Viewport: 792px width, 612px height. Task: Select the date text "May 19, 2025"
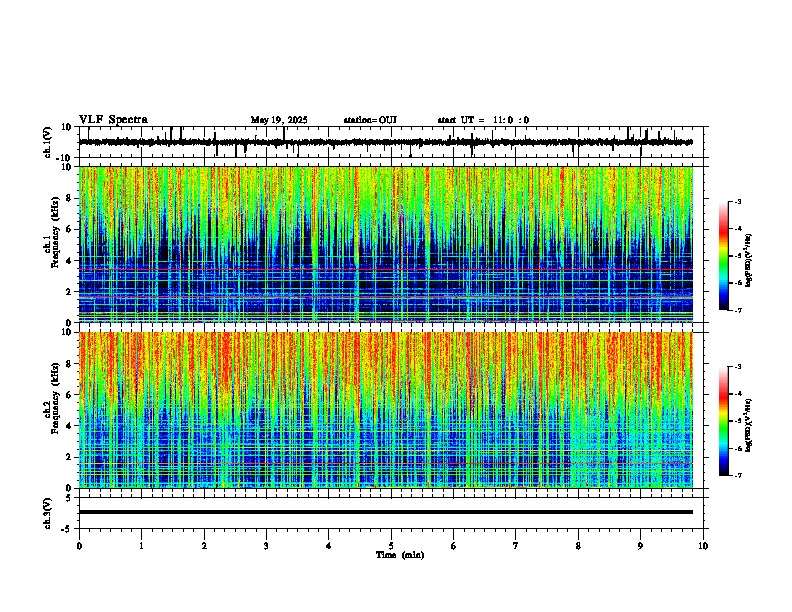(x=279, y=120)
